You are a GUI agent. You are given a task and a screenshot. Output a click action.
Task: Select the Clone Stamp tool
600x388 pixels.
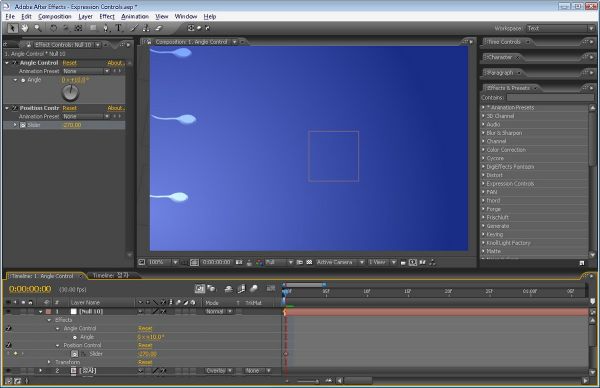tap(146, 28)
